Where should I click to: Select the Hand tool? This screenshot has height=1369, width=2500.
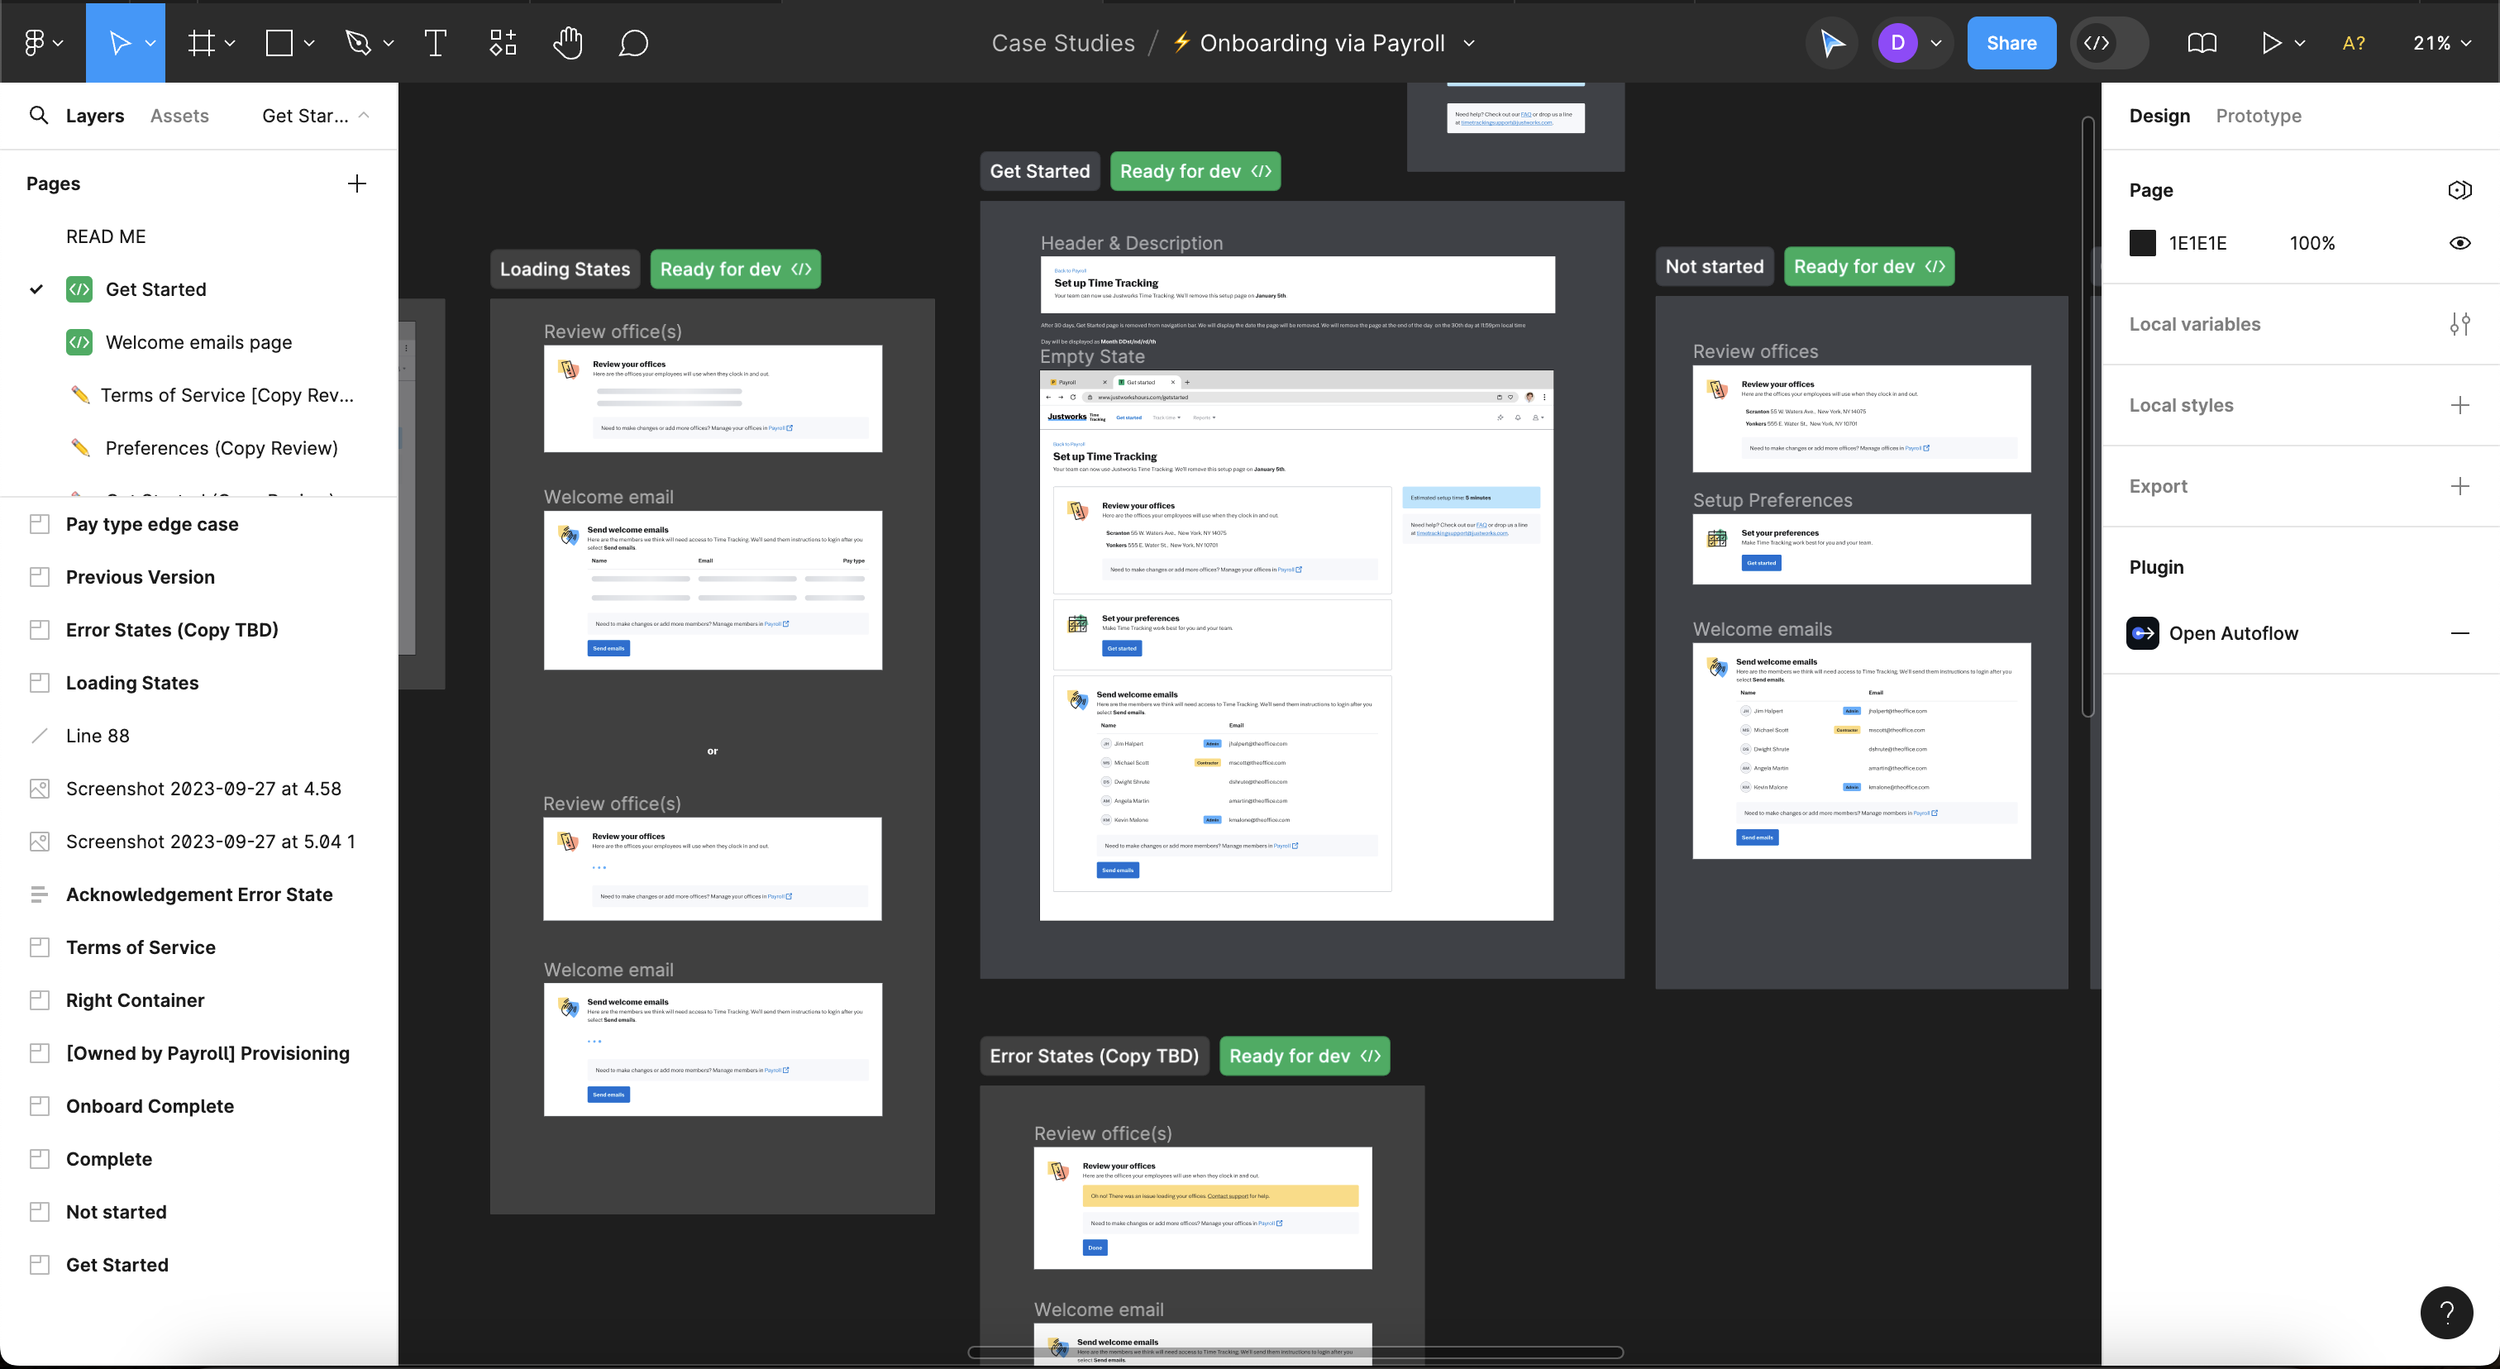[568, 43]
